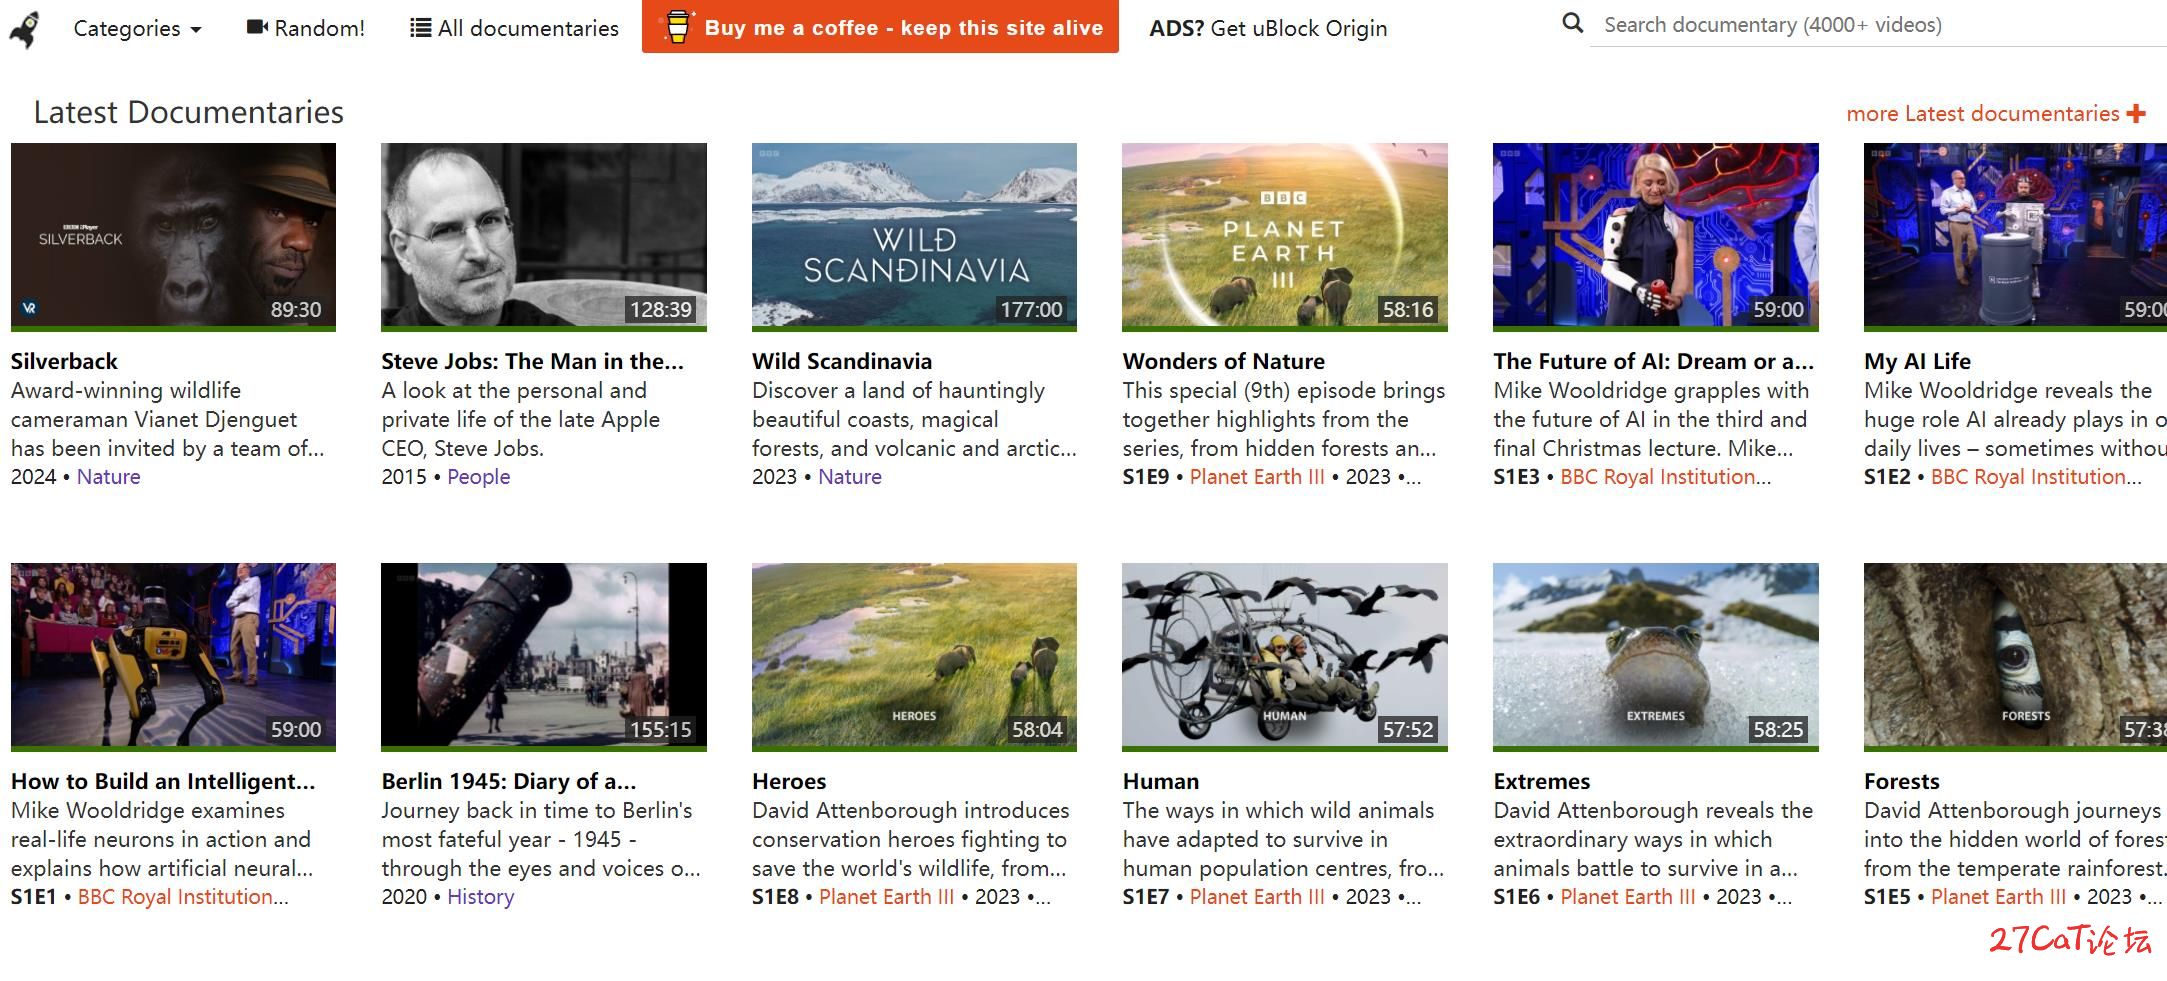
Task: Open the Heroes episode thumbnail
Action: coord(914,657)
